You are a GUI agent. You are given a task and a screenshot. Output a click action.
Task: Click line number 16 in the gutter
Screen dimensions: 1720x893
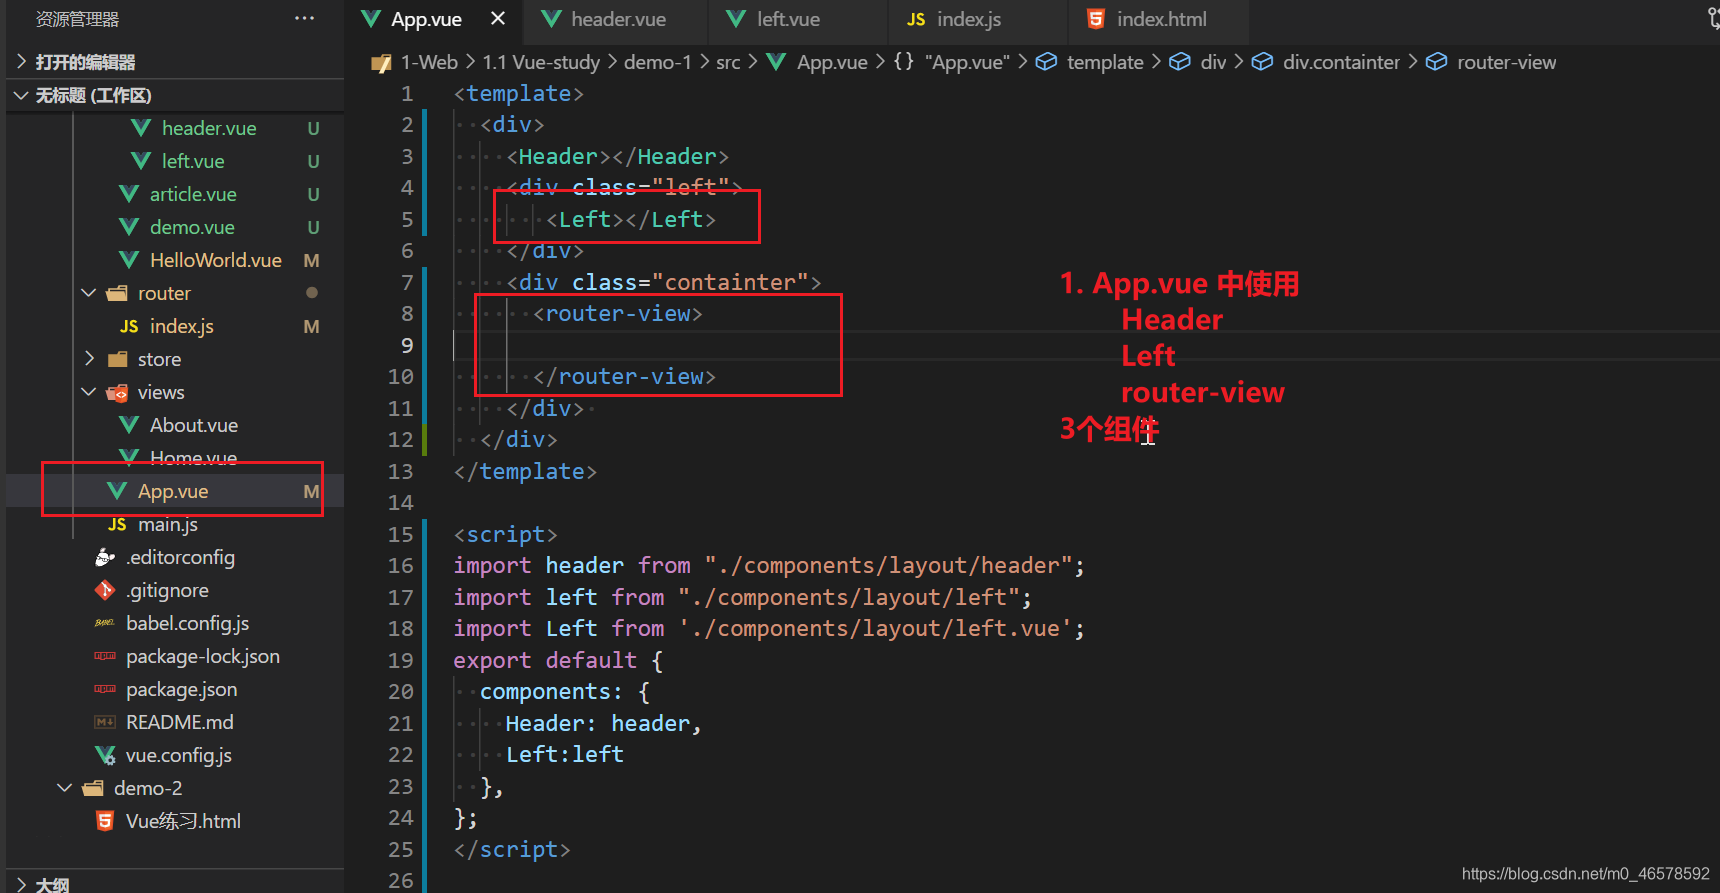[401, 566]
